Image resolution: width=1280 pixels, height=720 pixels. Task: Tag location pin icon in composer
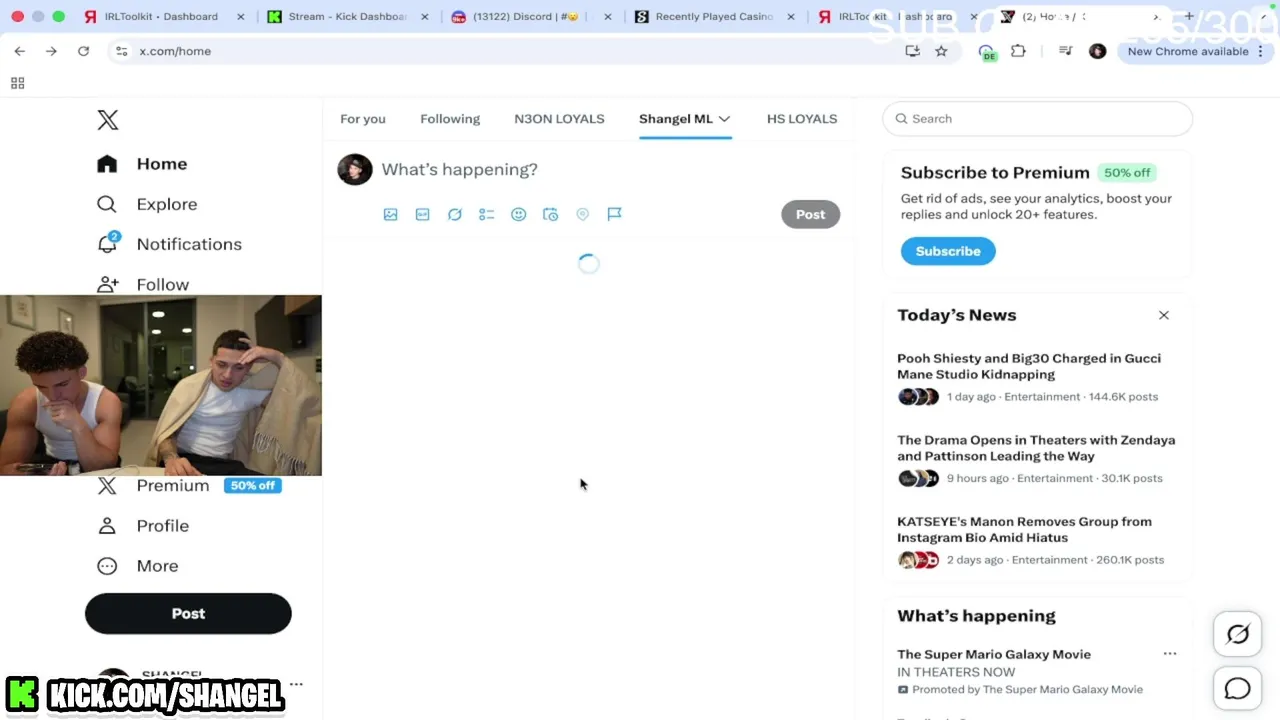(583, 214)
